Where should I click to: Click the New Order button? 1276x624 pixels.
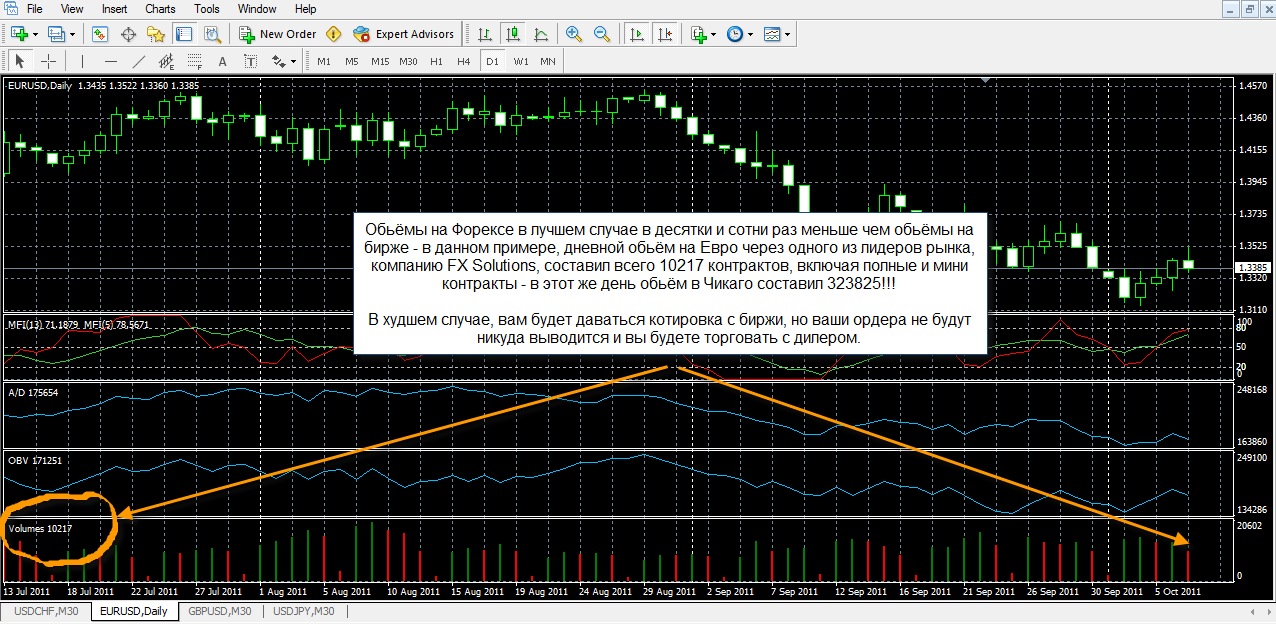tap(277, 34)
